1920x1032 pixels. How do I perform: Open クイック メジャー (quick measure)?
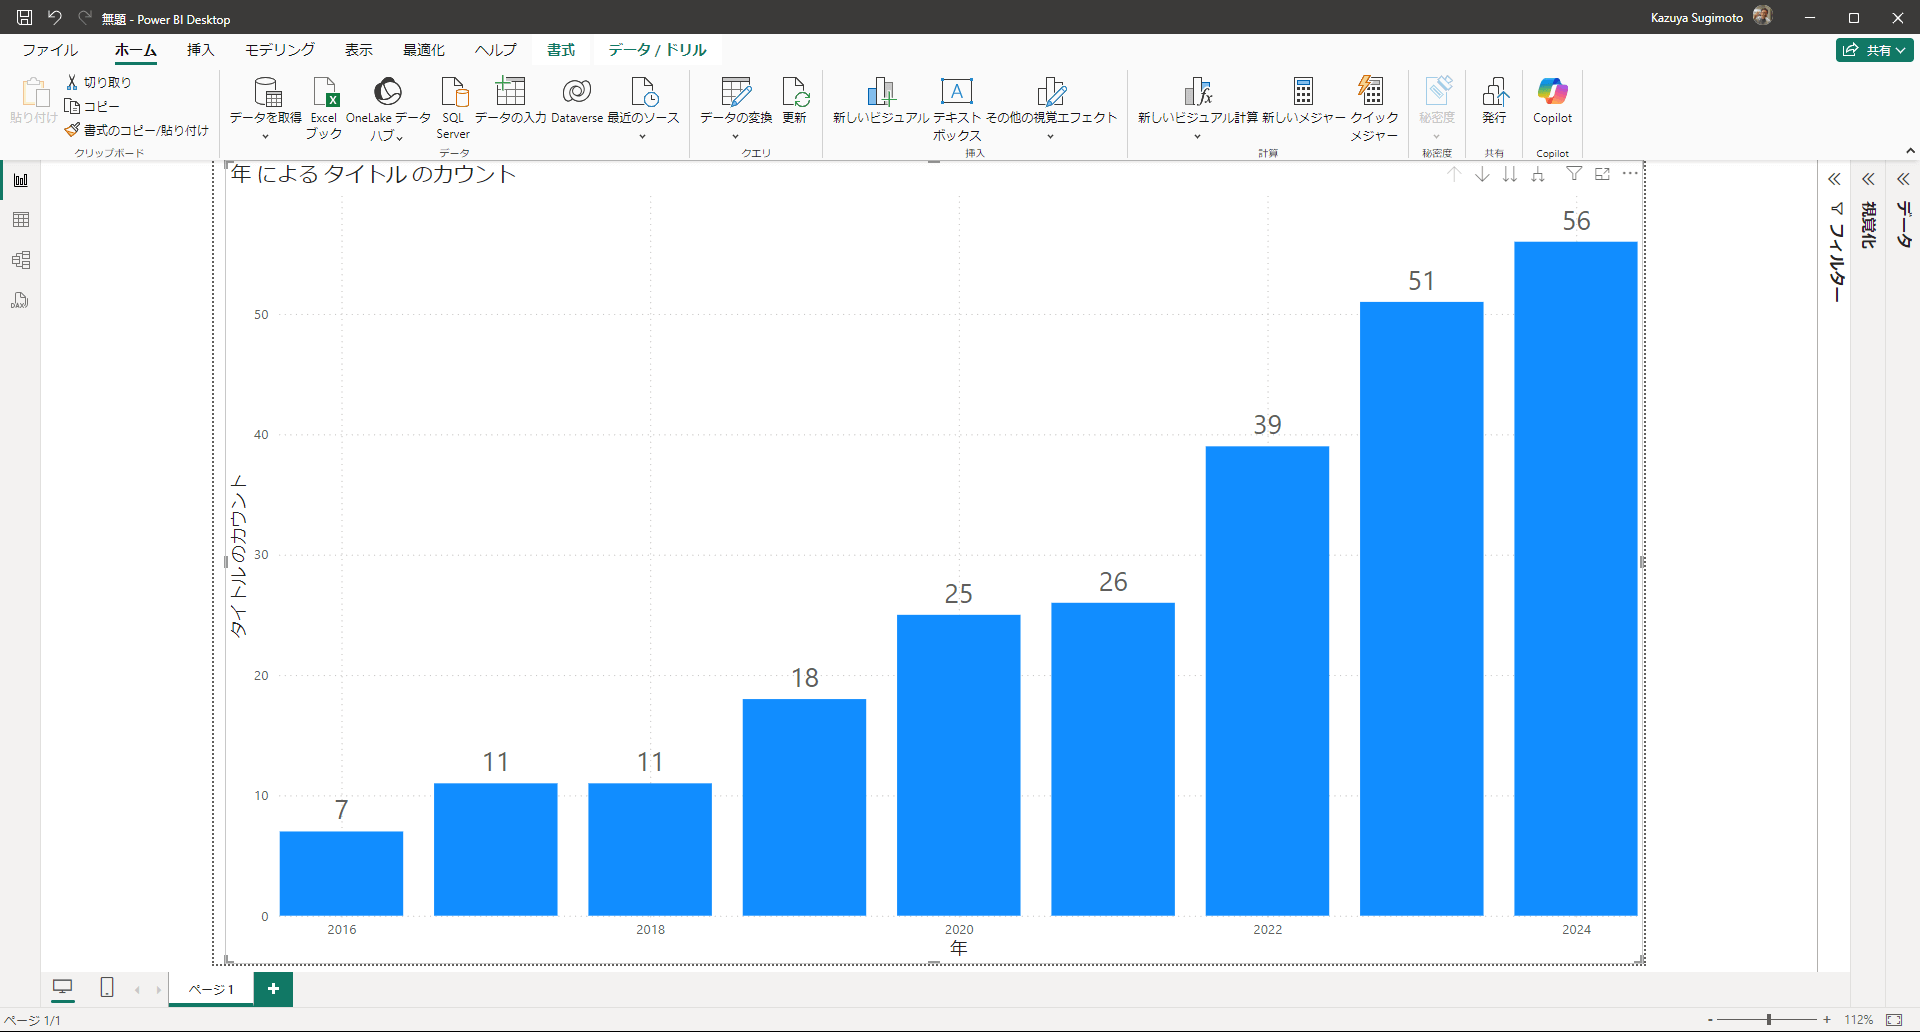point(1374,108)
